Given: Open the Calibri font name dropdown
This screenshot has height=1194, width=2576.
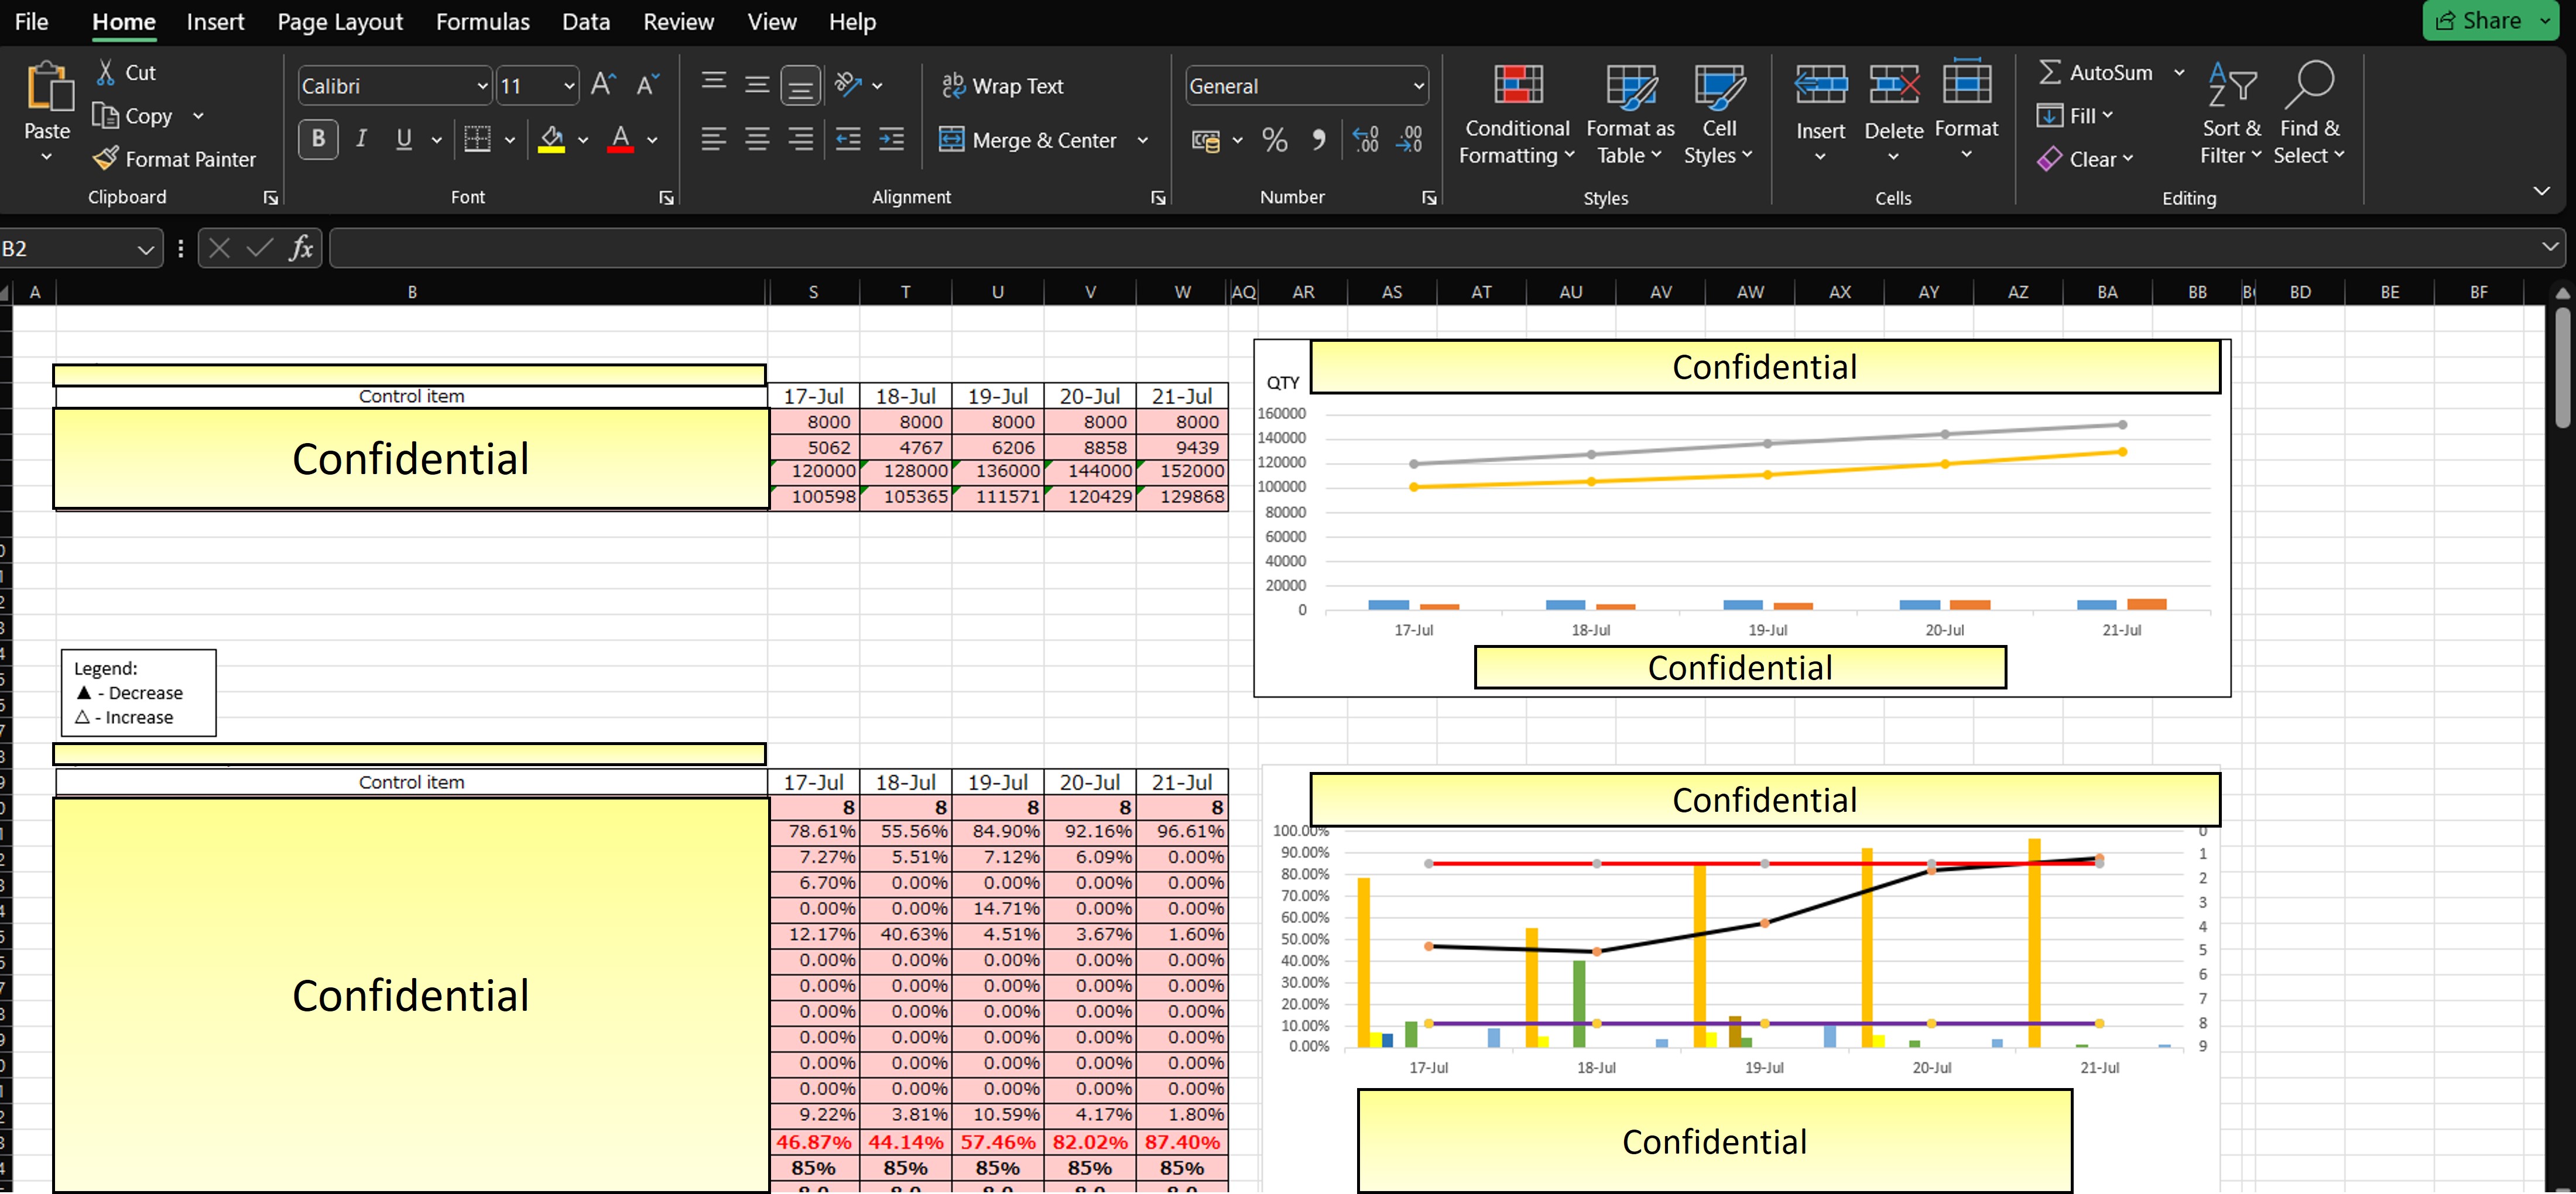Looking at the screenshot, I should [482, 86].
